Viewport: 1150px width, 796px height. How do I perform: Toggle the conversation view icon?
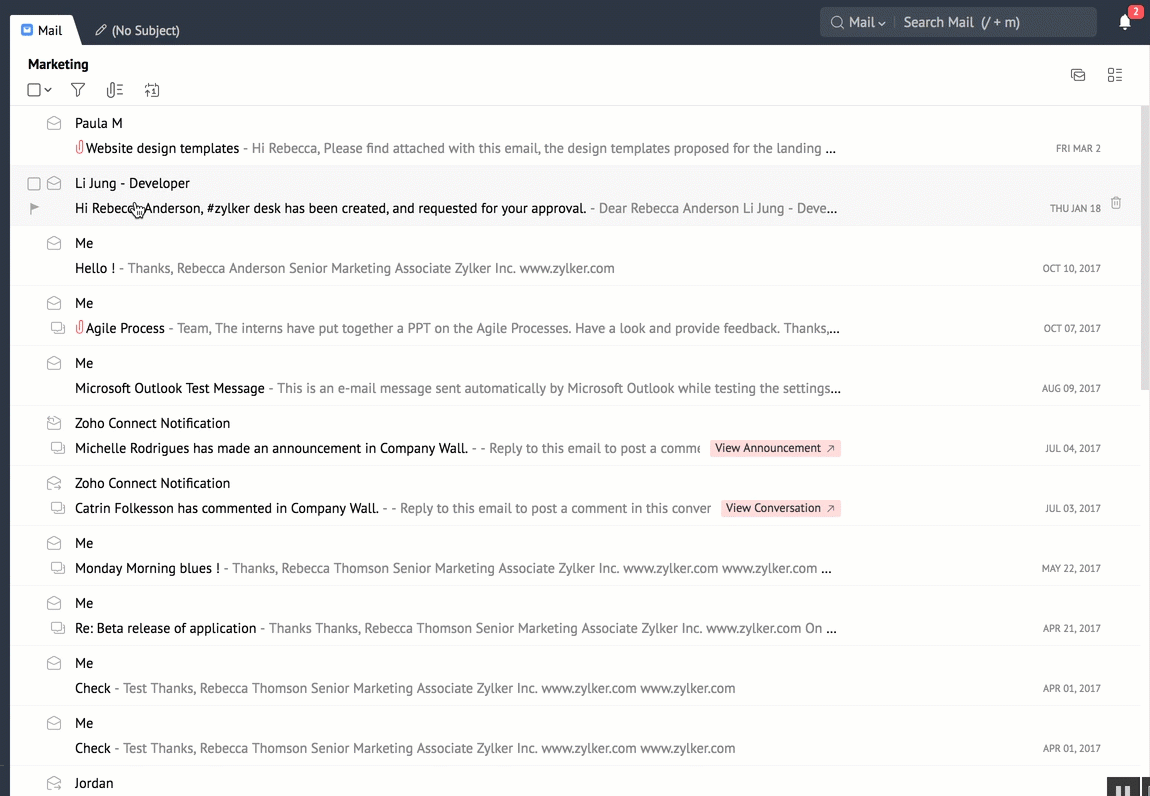(x=1078, y=75)
